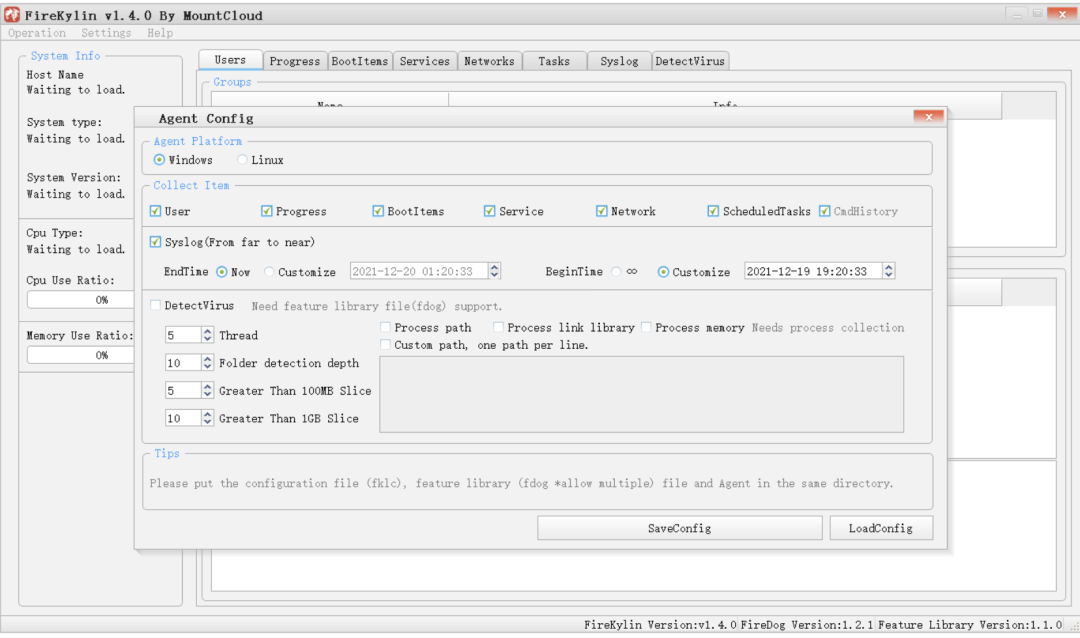Click the Thread count spinner arrows

click(x=207, y=335)
